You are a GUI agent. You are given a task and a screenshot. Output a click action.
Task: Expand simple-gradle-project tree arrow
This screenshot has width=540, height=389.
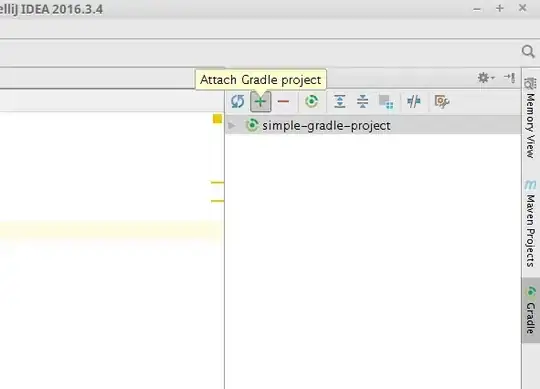pyautogui.click(x=232, y=126)
